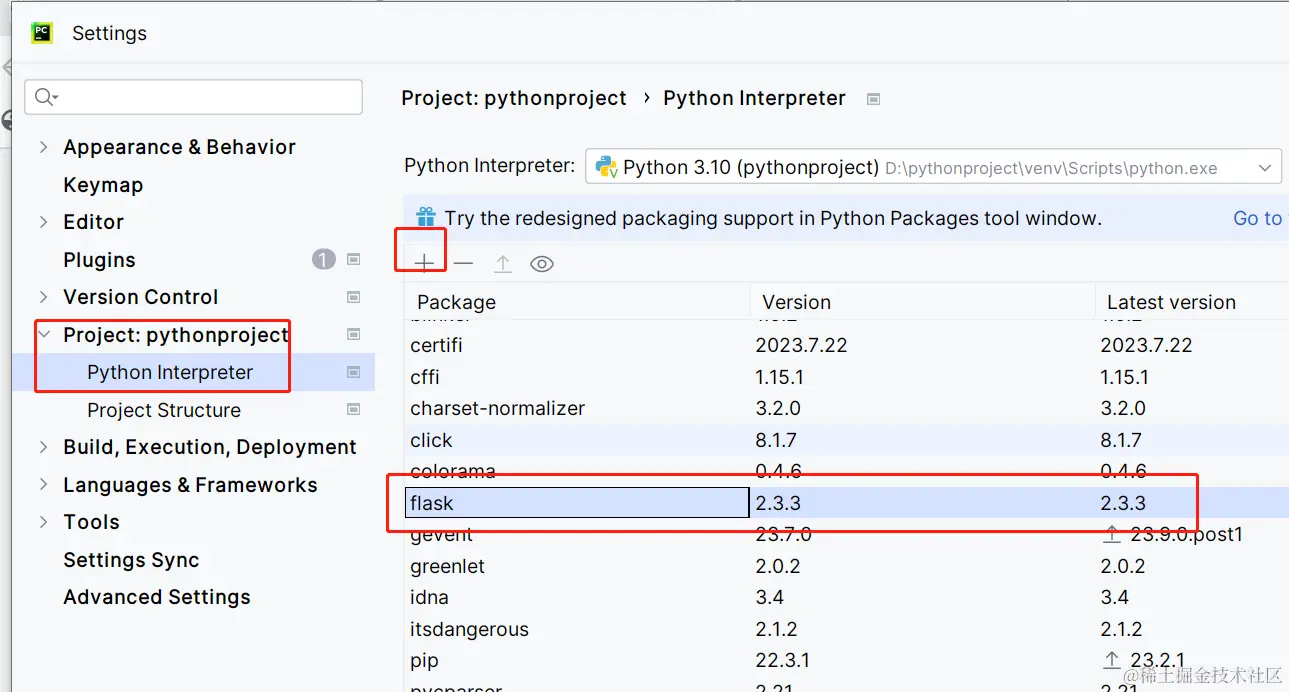The image size is (1289, 692).
Task: Expand Languages & Frameworks section
Action: (x=43, y=485)
